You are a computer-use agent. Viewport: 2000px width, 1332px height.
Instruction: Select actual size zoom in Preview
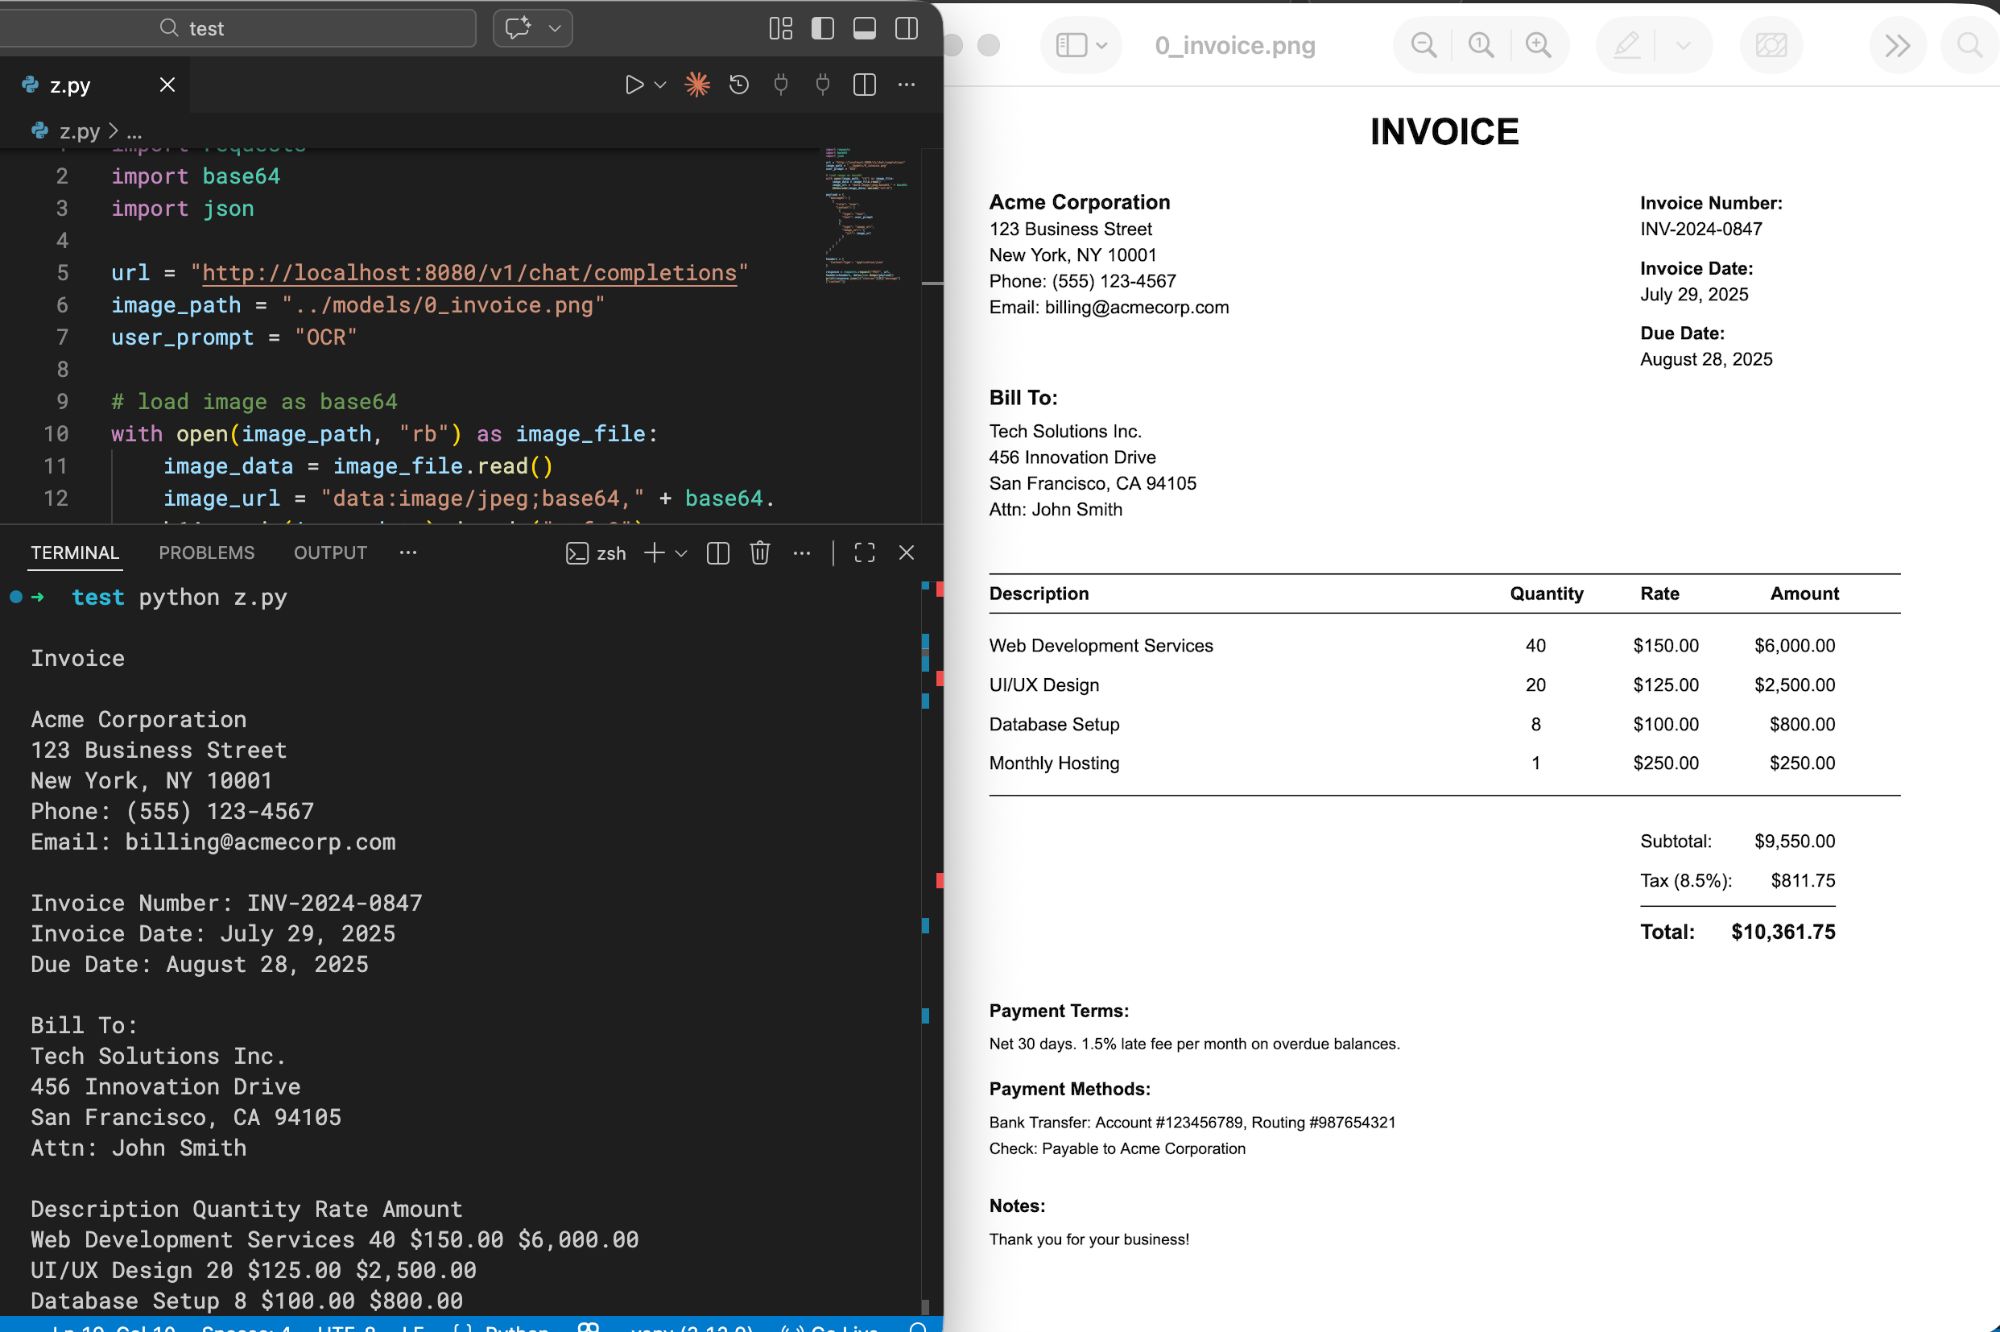[1481, 44]
